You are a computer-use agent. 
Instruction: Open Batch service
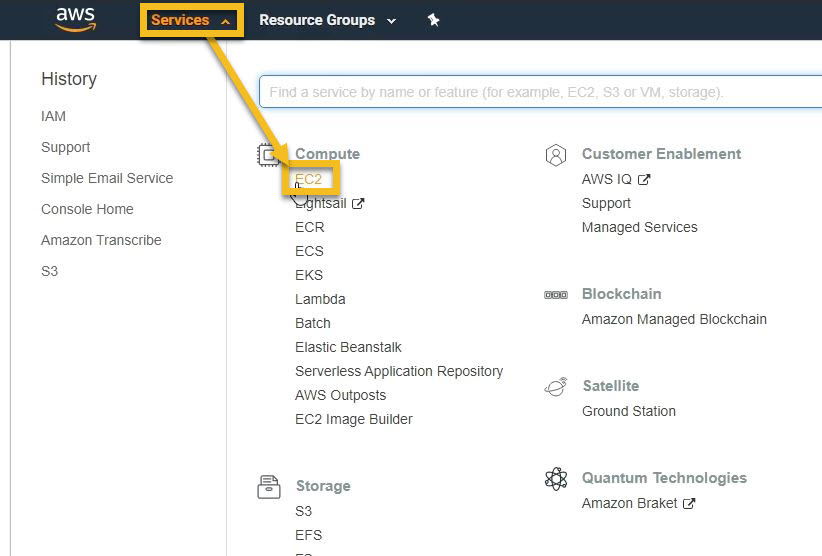click(x=313, y=323)
